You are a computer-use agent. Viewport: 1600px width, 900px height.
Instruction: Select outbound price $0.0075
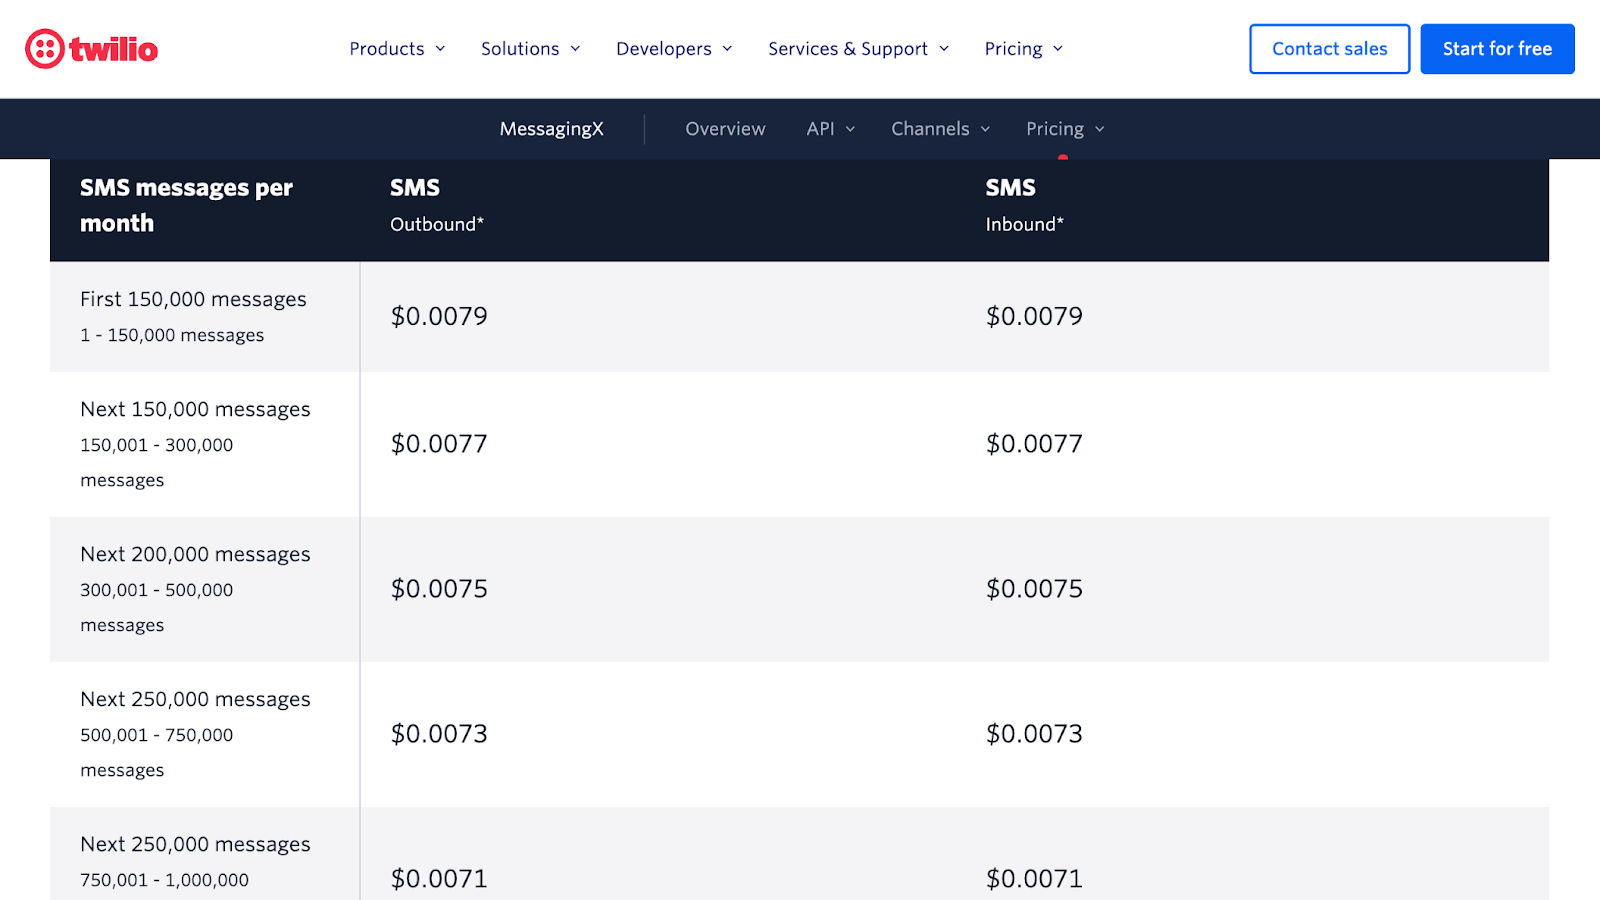point(439,589)
